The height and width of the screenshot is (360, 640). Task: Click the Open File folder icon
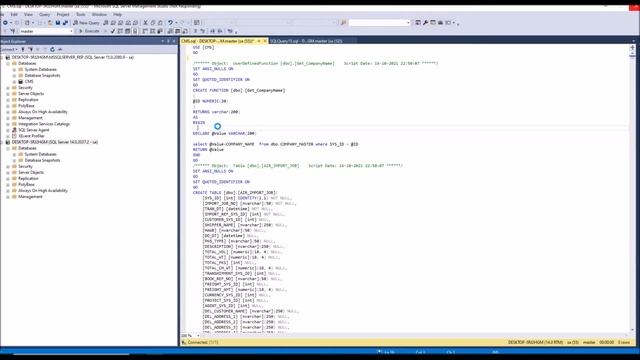click(50, 23)
